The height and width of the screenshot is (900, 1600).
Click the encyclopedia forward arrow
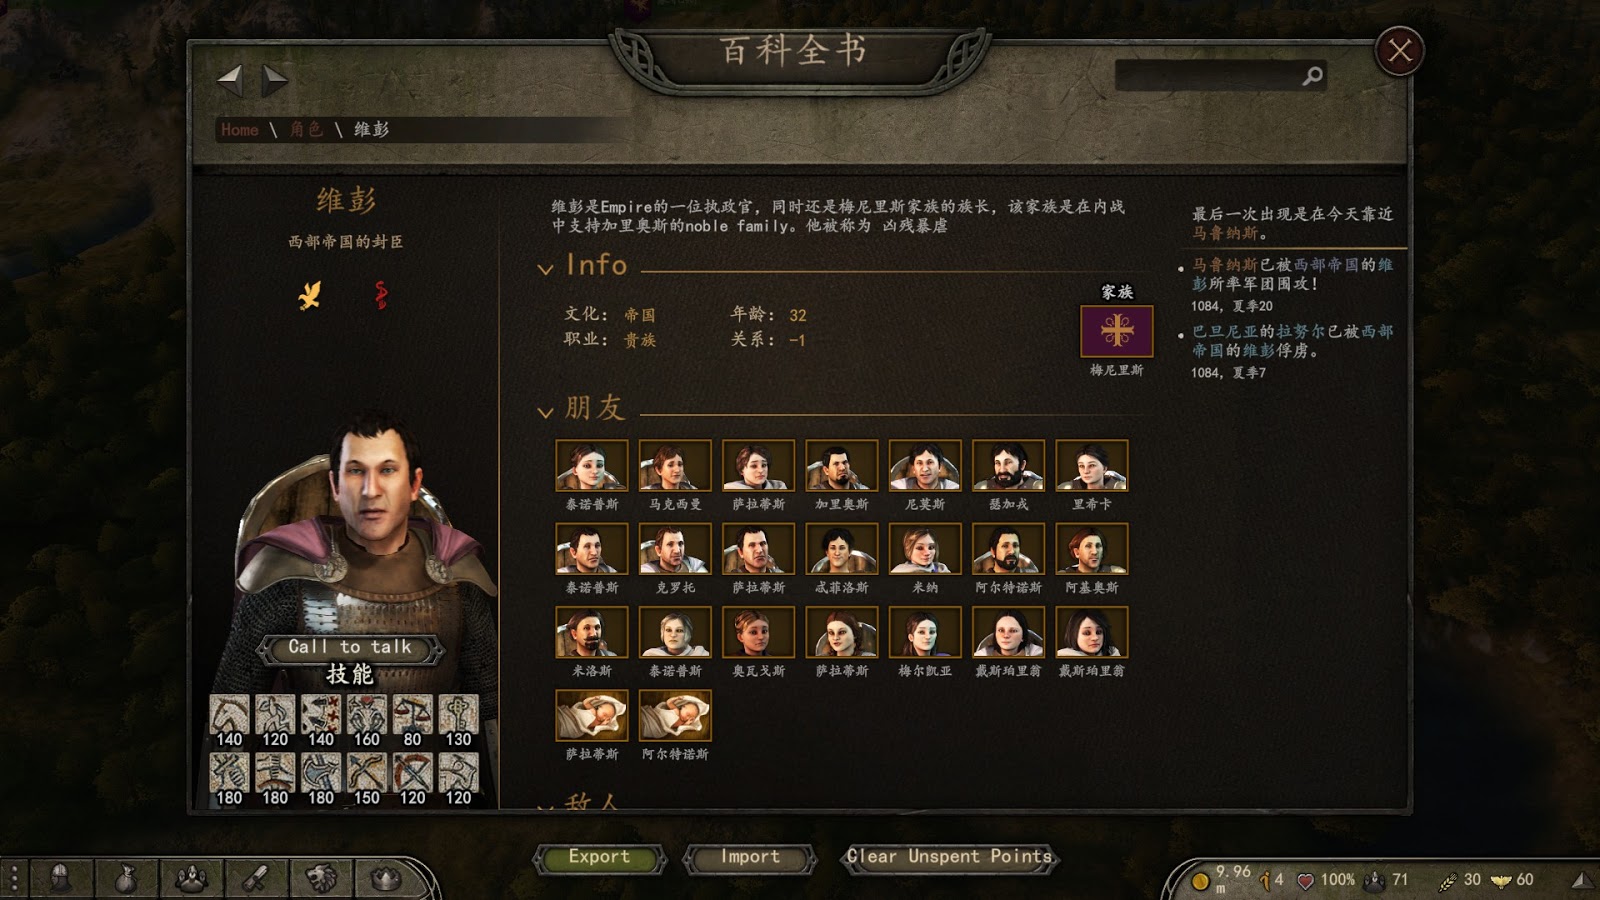(x=275, y=80)
